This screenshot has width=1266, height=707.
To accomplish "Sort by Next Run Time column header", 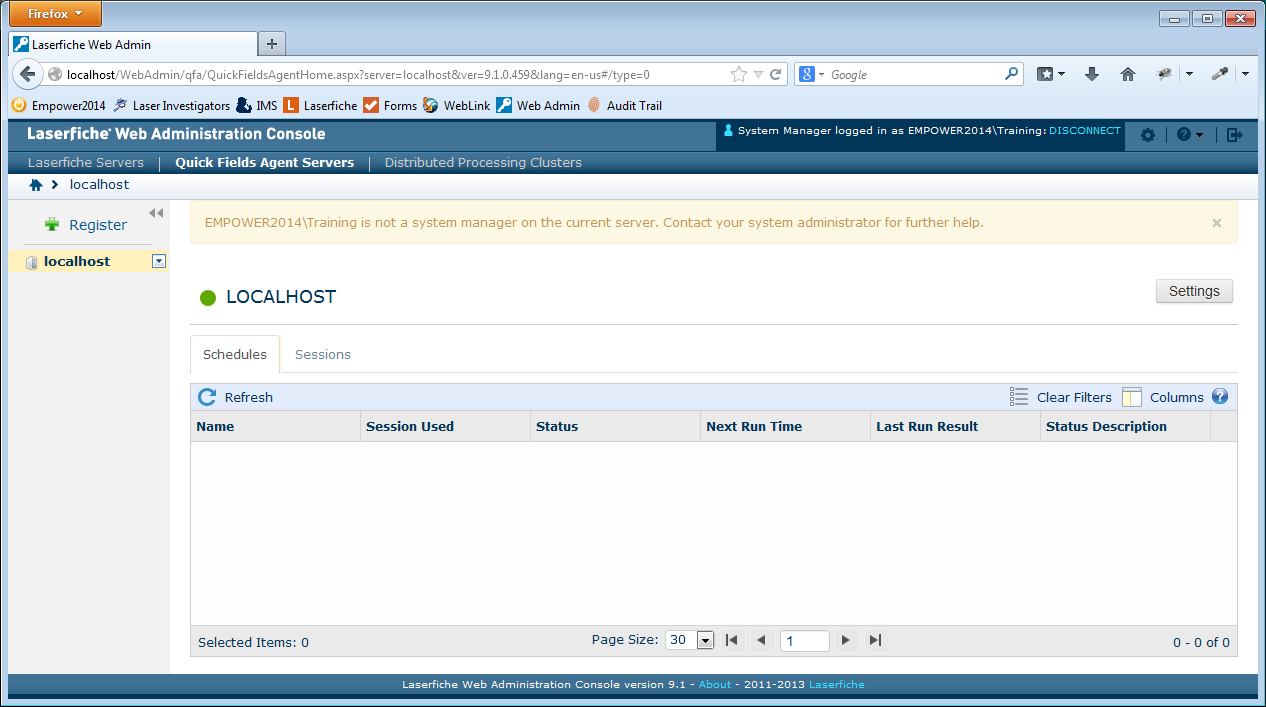I will [x=785, y=426].
